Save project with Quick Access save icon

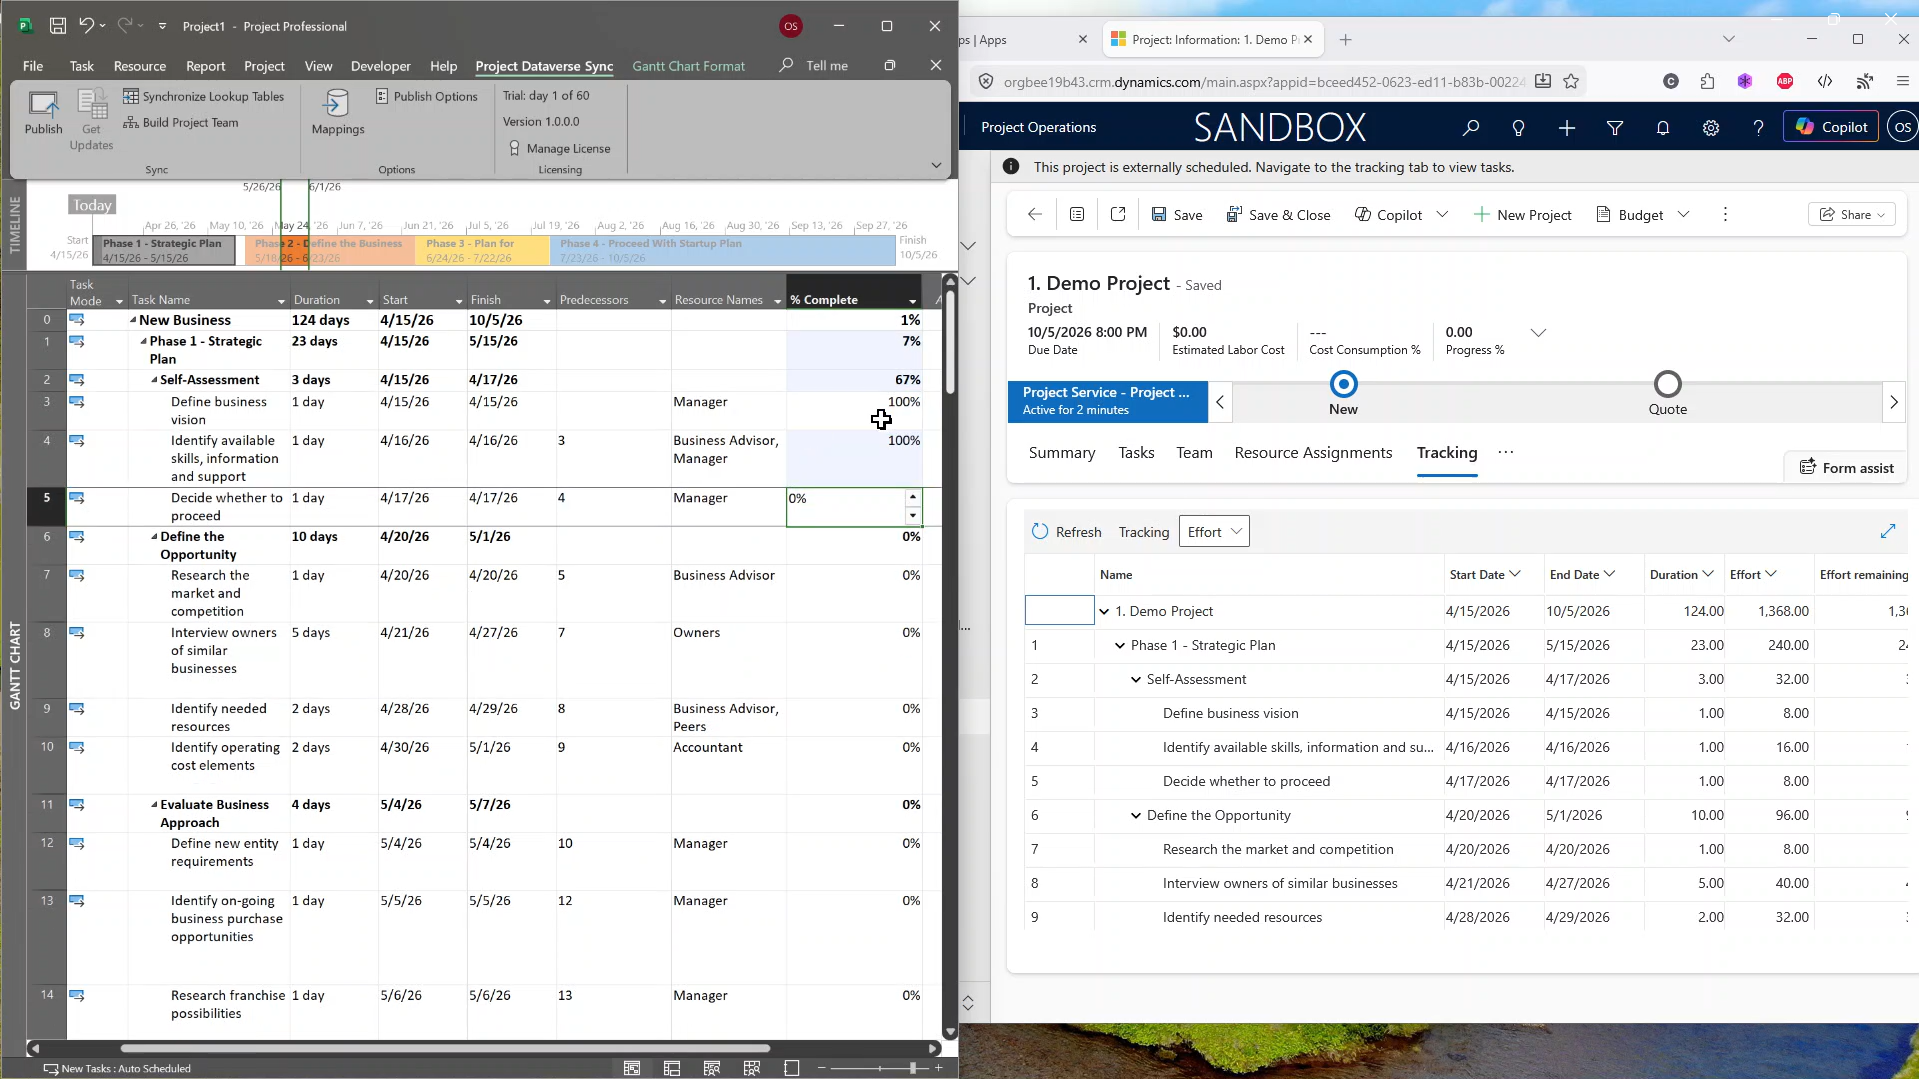pos(58,26)
